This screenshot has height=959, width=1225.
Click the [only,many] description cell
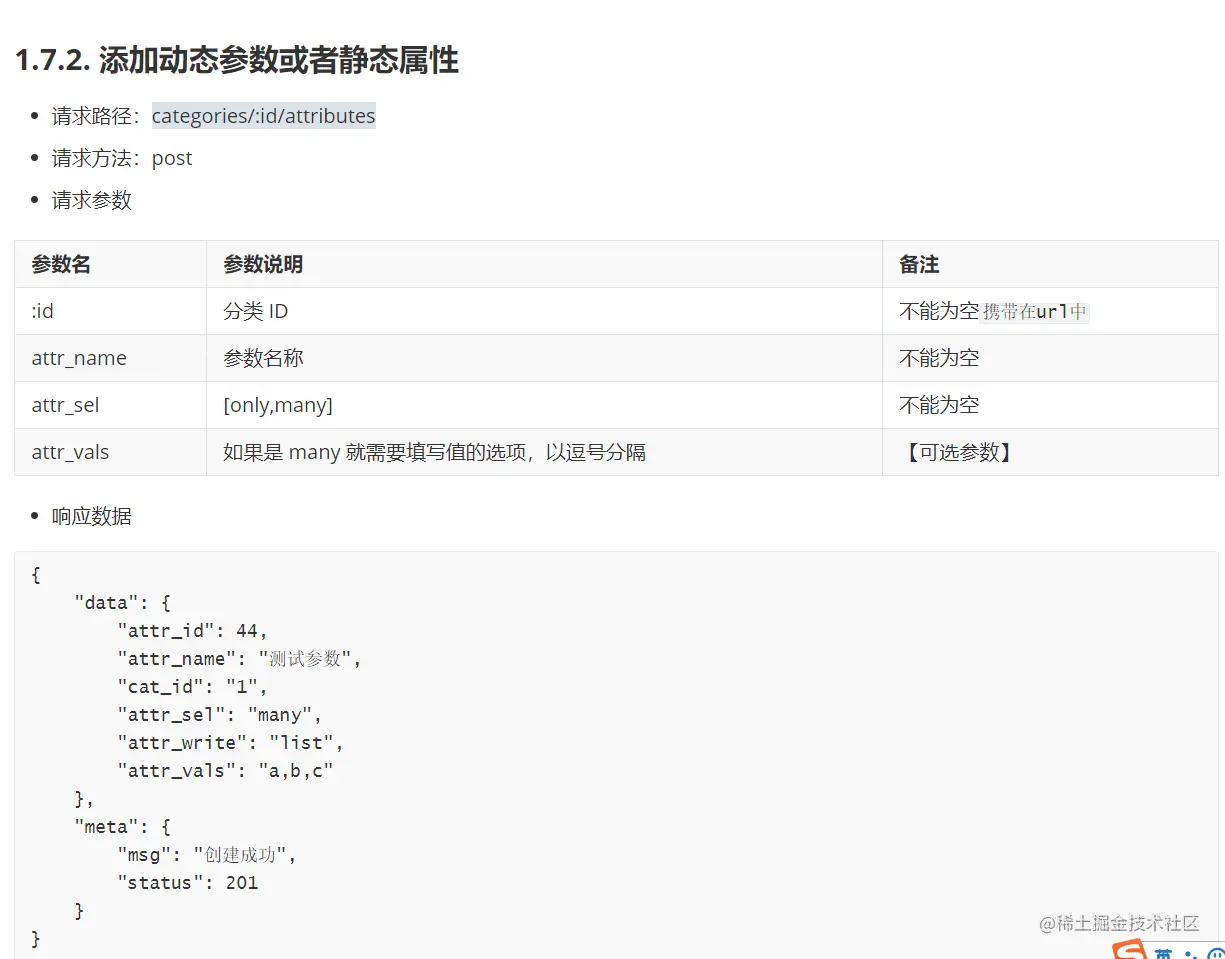[544, 405]
